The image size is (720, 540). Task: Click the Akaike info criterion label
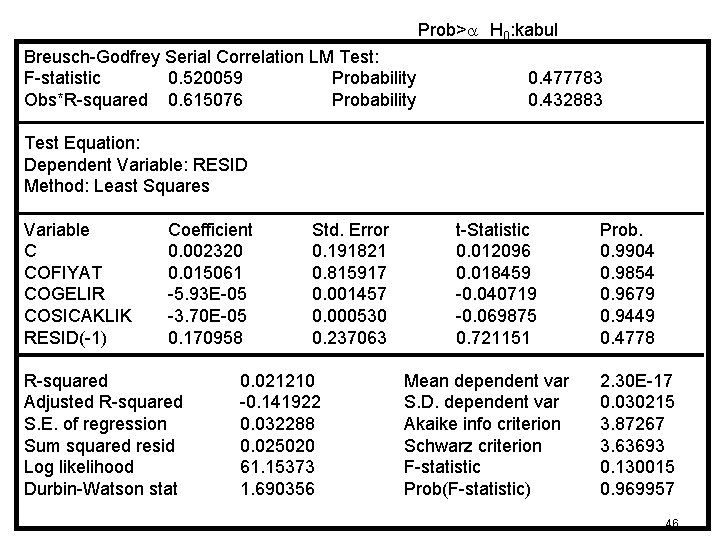[482, 424]
